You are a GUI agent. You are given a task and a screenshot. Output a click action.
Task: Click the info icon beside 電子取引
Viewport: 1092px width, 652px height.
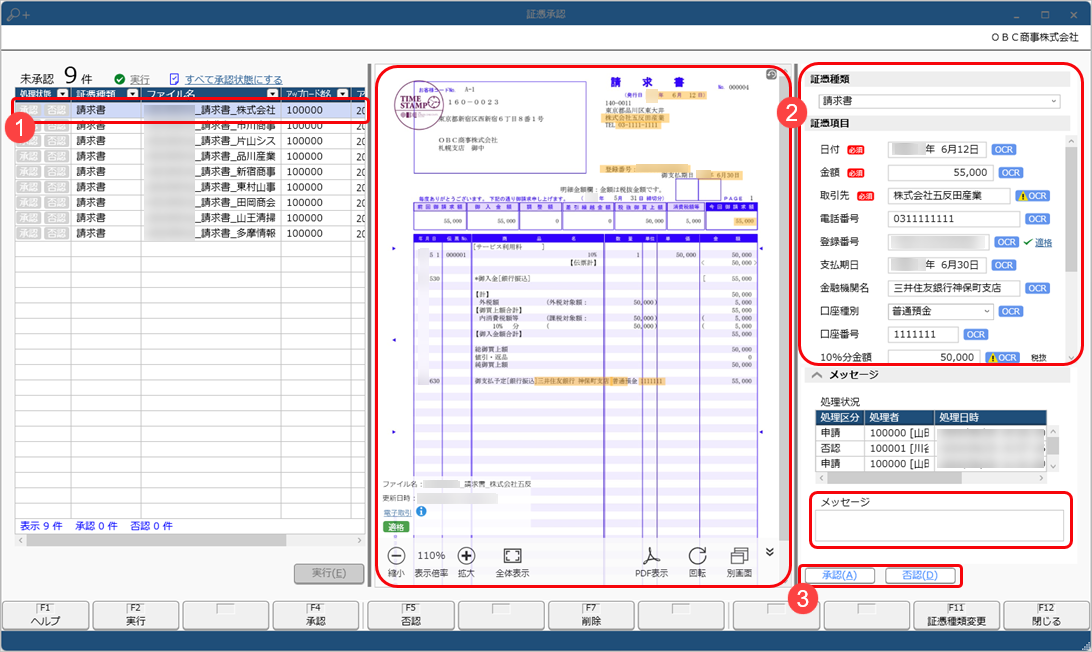(x=421, y=511)
